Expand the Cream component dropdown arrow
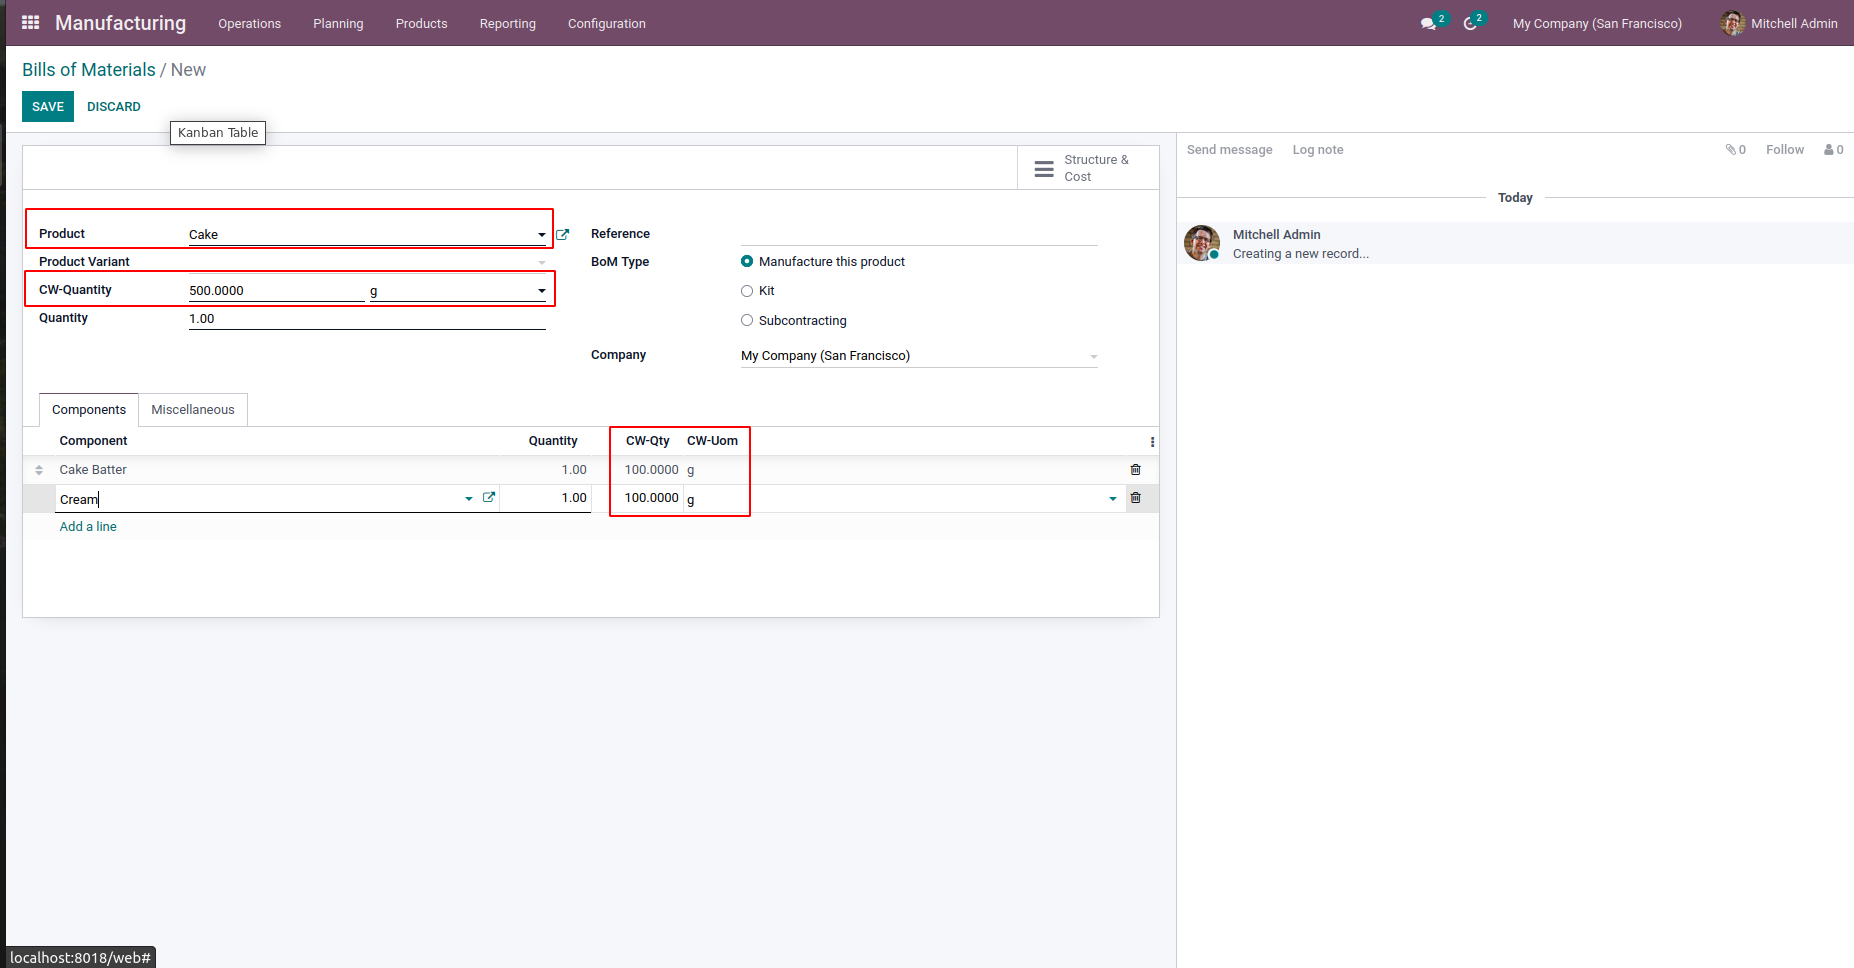The width and height of the screenshot is (1854, 968). pos(468,499)
